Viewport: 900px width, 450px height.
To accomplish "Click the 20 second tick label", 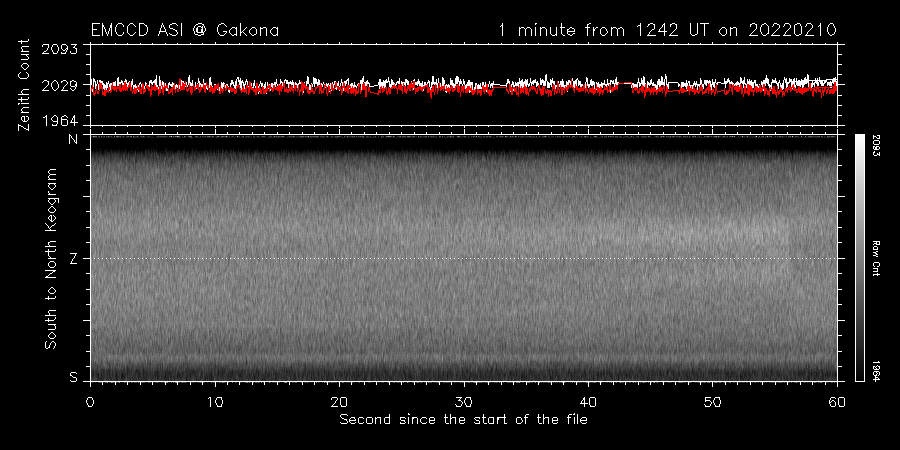I will 340,400.
